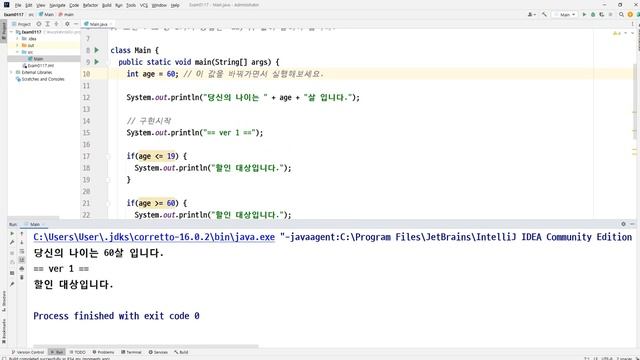Open IDE updates orange notification icon
The height and width of the screenshot is (360, 640).
coord(630,14)
